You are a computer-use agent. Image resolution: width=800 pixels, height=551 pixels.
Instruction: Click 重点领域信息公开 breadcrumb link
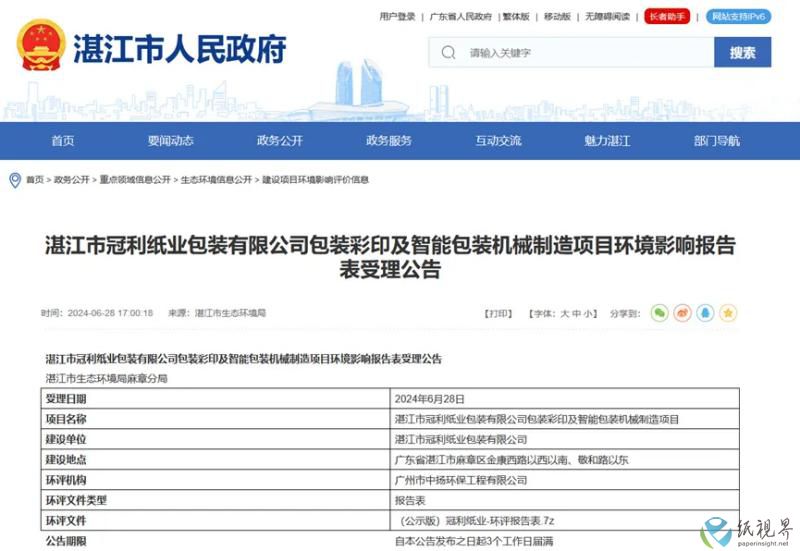pyautogui.click(x=135, y=180)
